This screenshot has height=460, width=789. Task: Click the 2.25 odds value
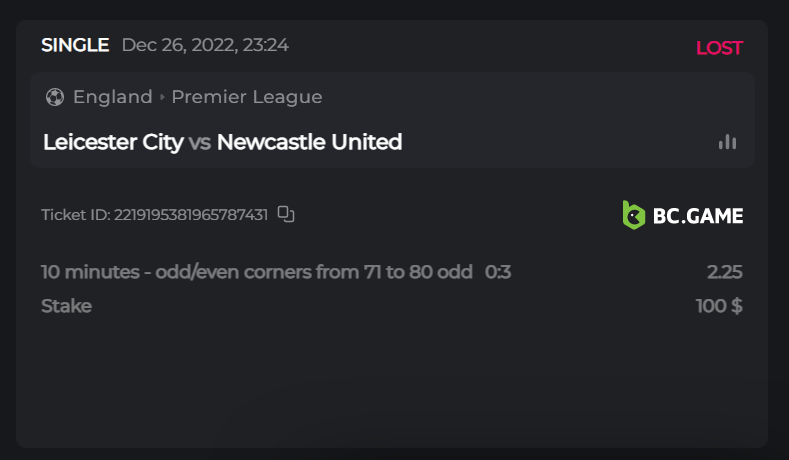[724, 272]
